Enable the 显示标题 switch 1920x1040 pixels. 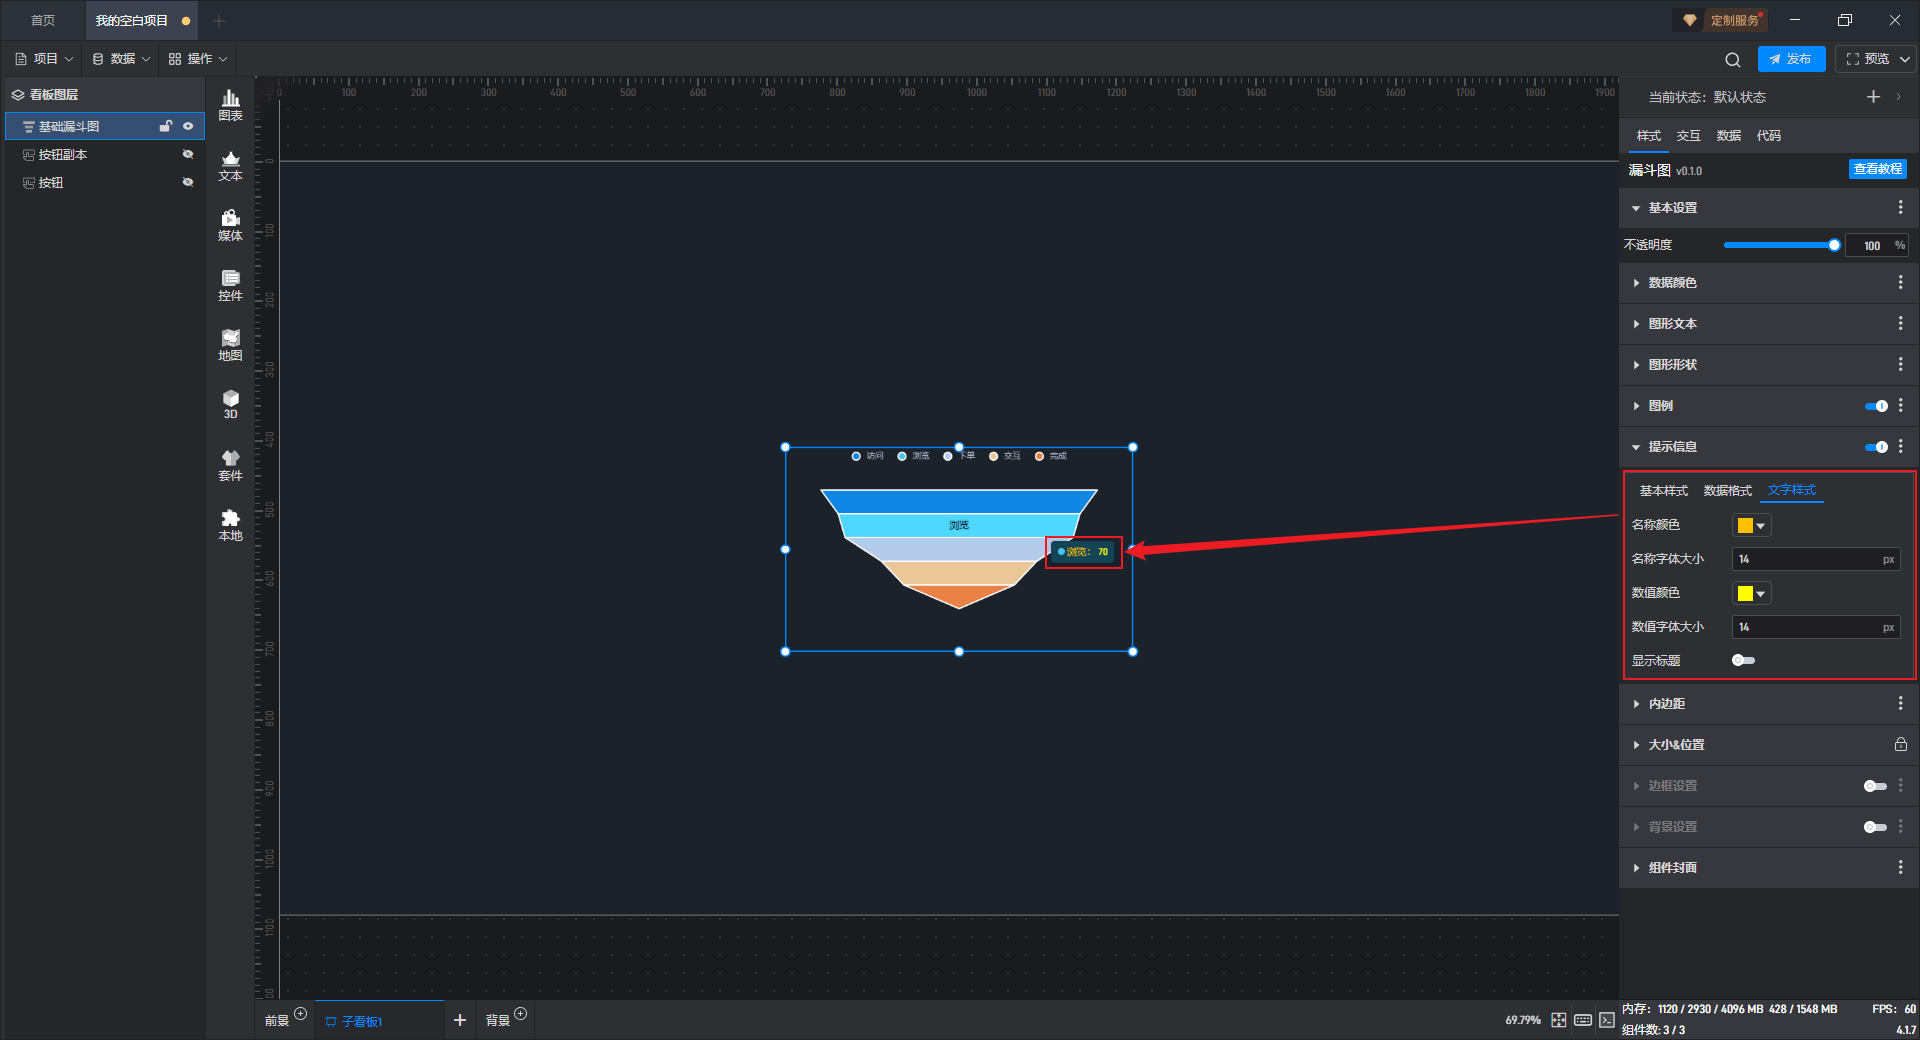(1744, 660)
